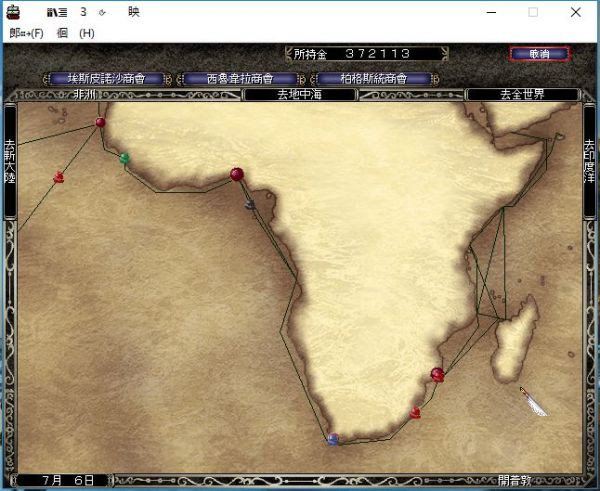Select the large red port on southeast Africa coast
This screenshot has width=600, height=491.
[x=436, y=374]
